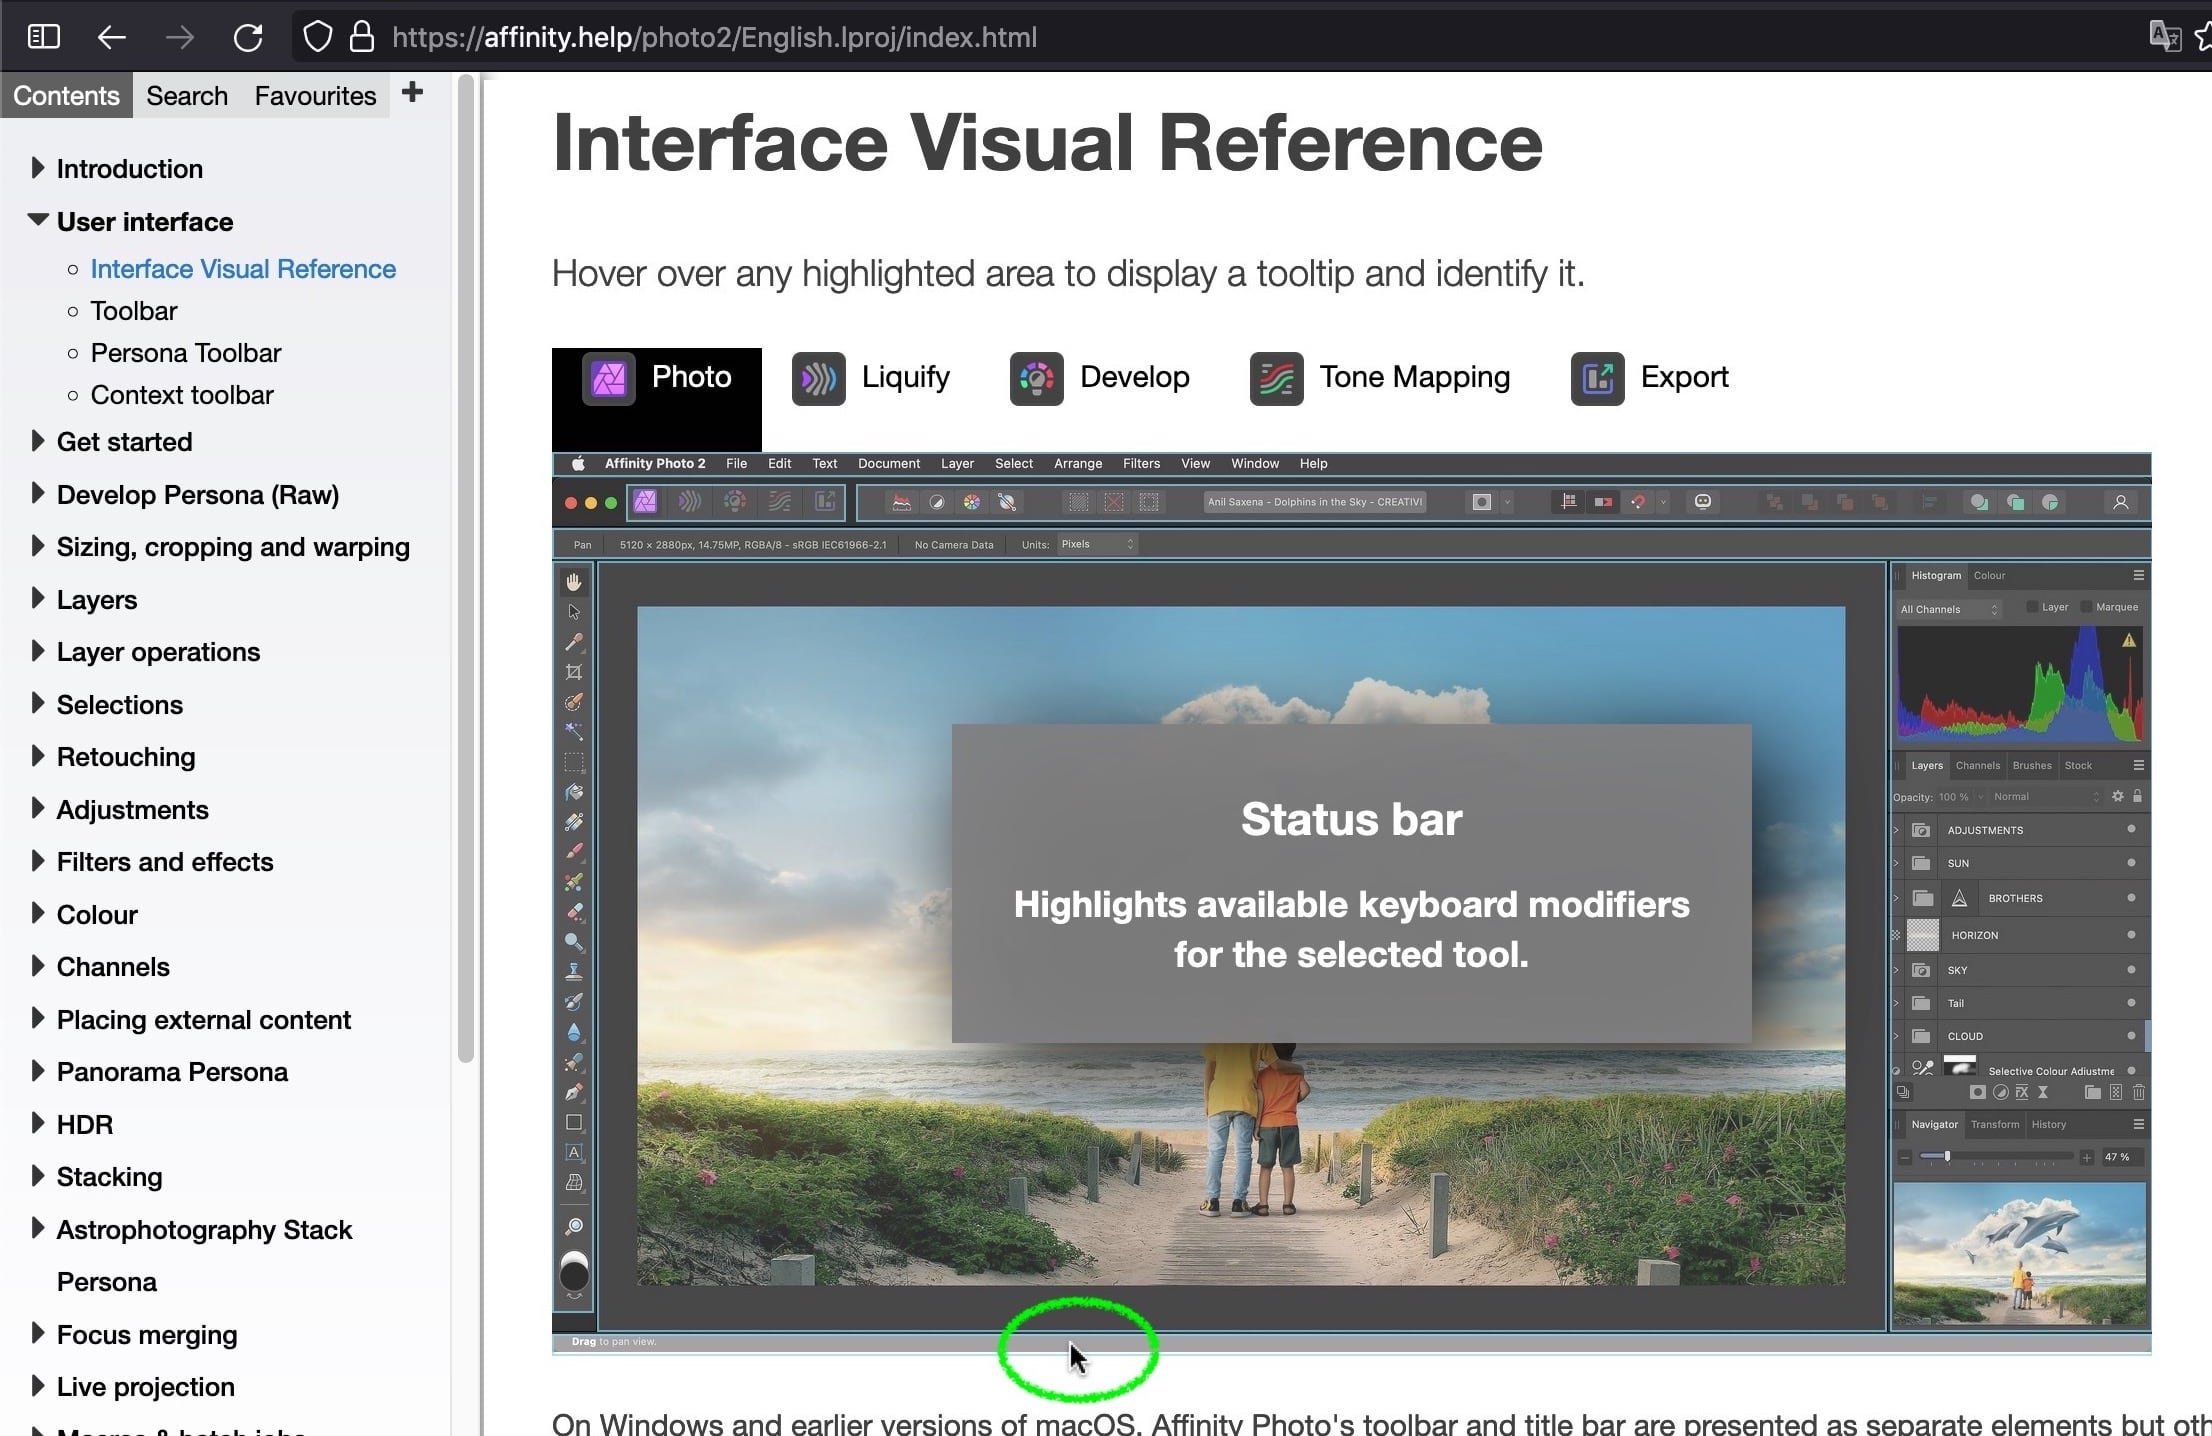
Task: Select the Paint Brush tool icon
Action: 574,852
